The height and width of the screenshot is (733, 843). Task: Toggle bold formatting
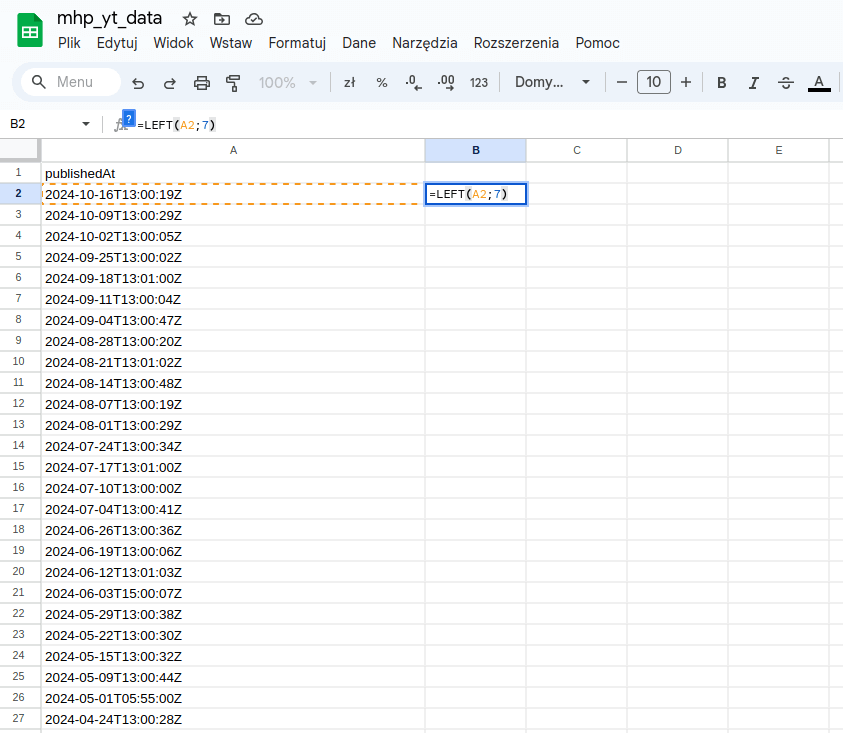(x=722, y=83)
